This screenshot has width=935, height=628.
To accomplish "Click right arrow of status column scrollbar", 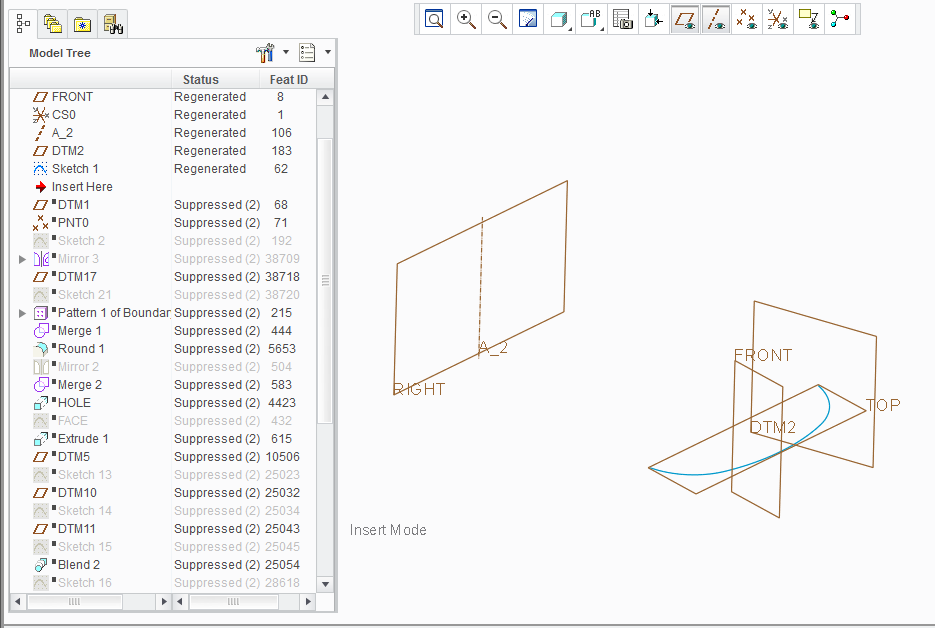I will (308, 601).
